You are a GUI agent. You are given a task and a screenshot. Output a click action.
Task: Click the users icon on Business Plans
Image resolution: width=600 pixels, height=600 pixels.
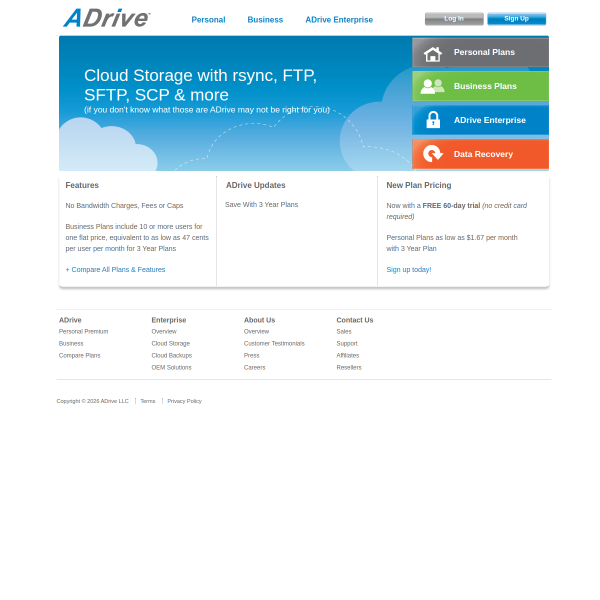tap(432, 86)
